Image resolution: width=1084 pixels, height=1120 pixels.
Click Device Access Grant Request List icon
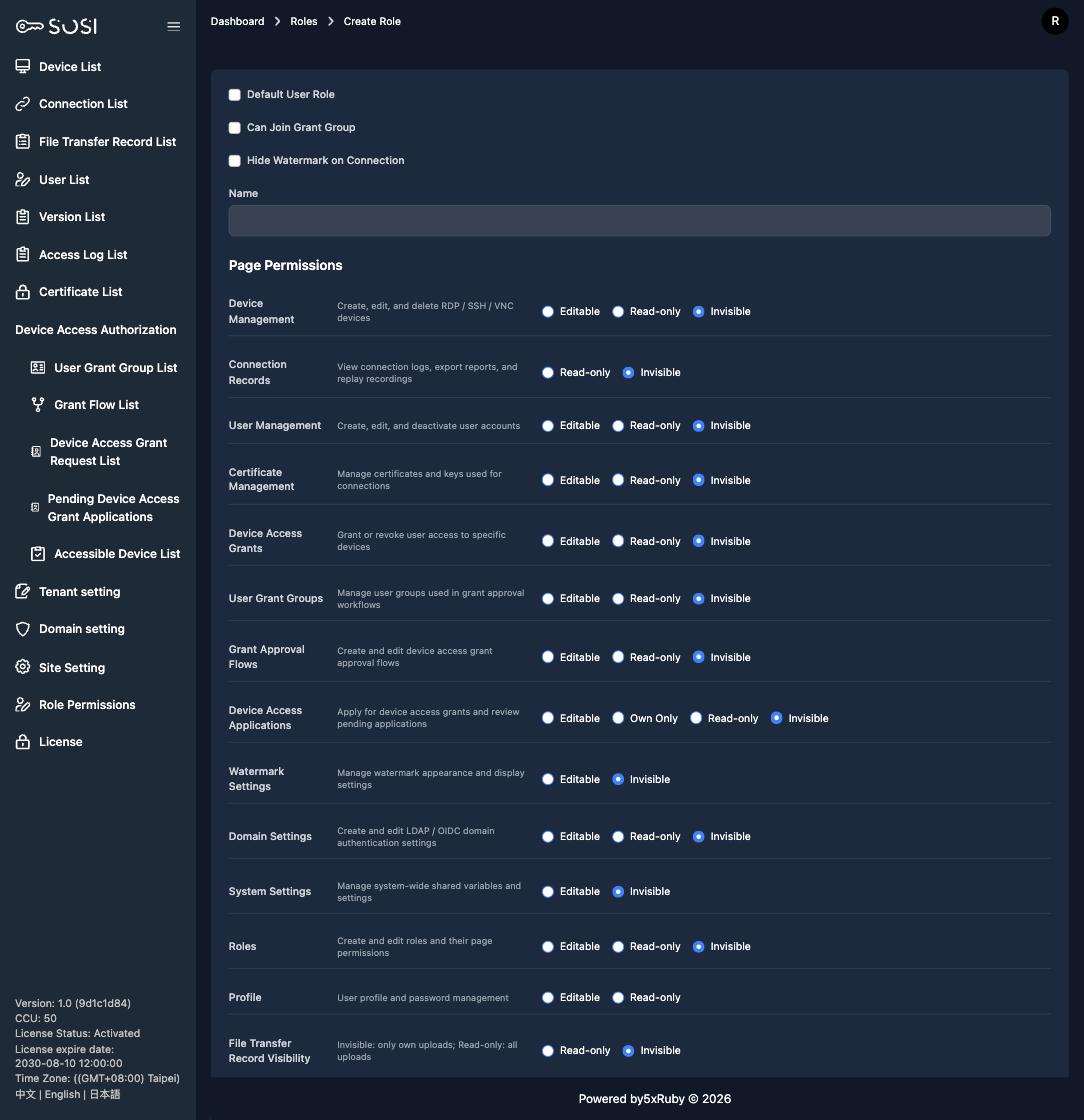[36, 451]
